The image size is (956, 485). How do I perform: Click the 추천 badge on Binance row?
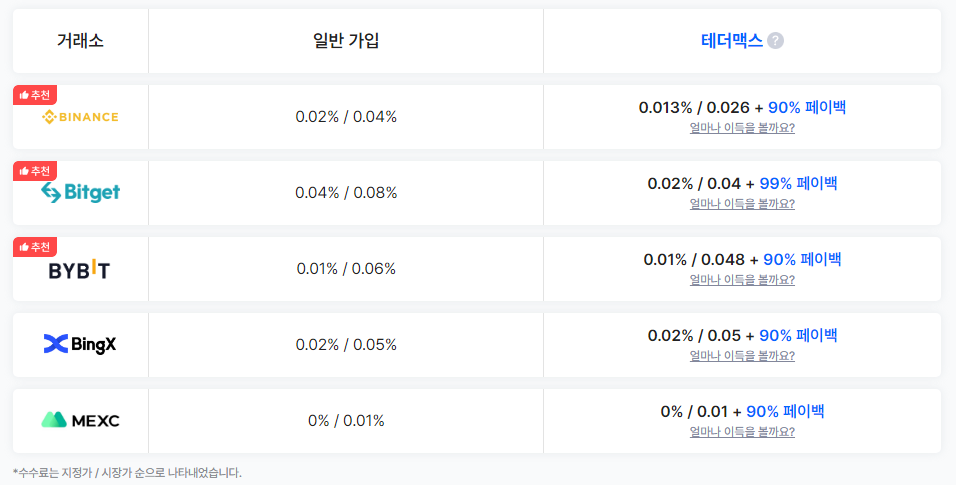pyautogui.click(x=35, y=95)
